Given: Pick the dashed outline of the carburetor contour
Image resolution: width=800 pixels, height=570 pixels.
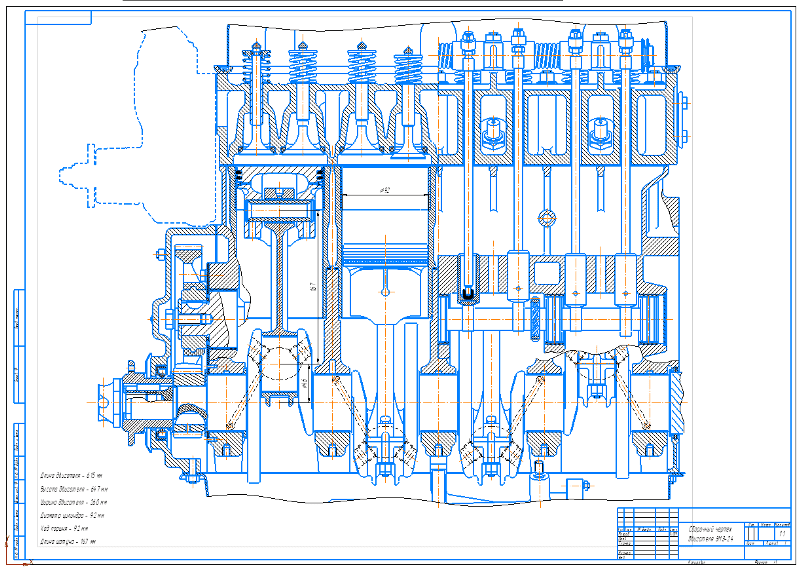Looking at the screenshot, I should (137, 127).
